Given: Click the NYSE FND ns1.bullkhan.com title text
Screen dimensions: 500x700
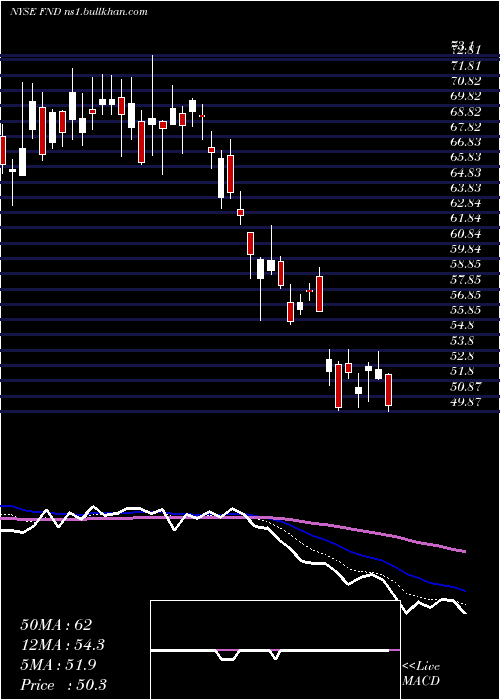Looking at the screenshot, I should 79,12.
